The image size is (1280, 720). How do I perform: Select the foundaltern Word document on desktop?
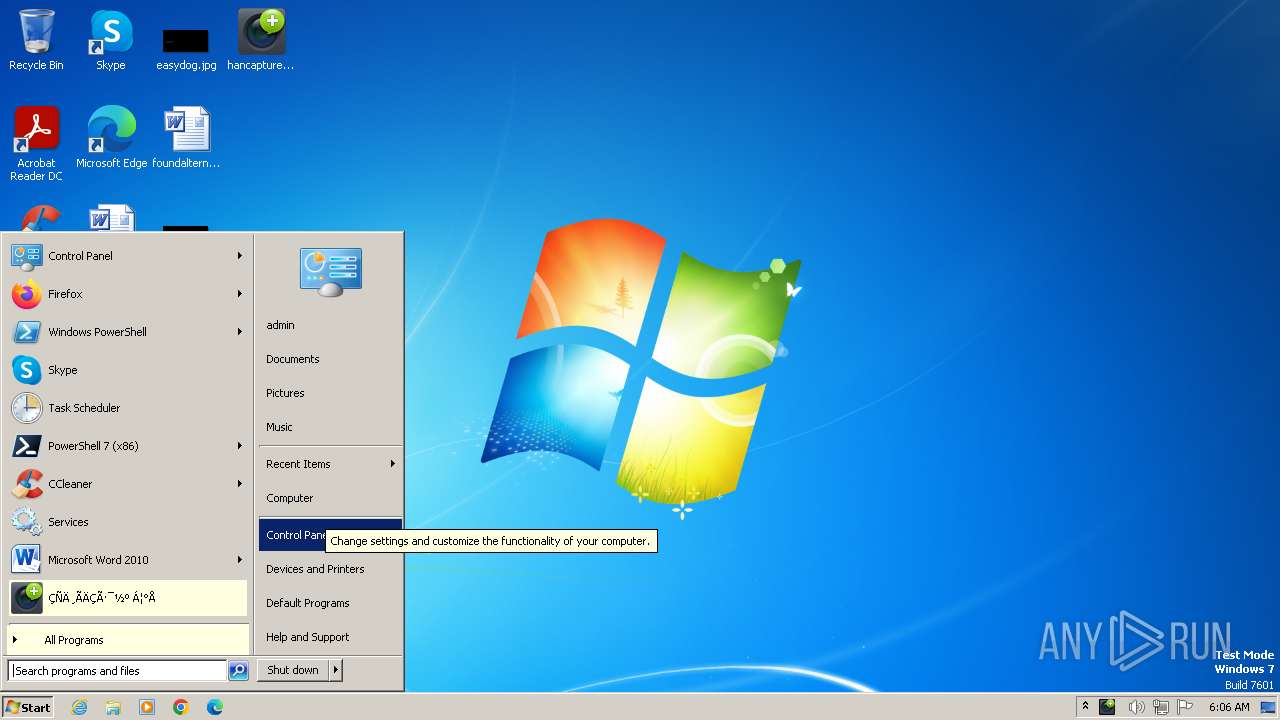[x=186, y=137]
